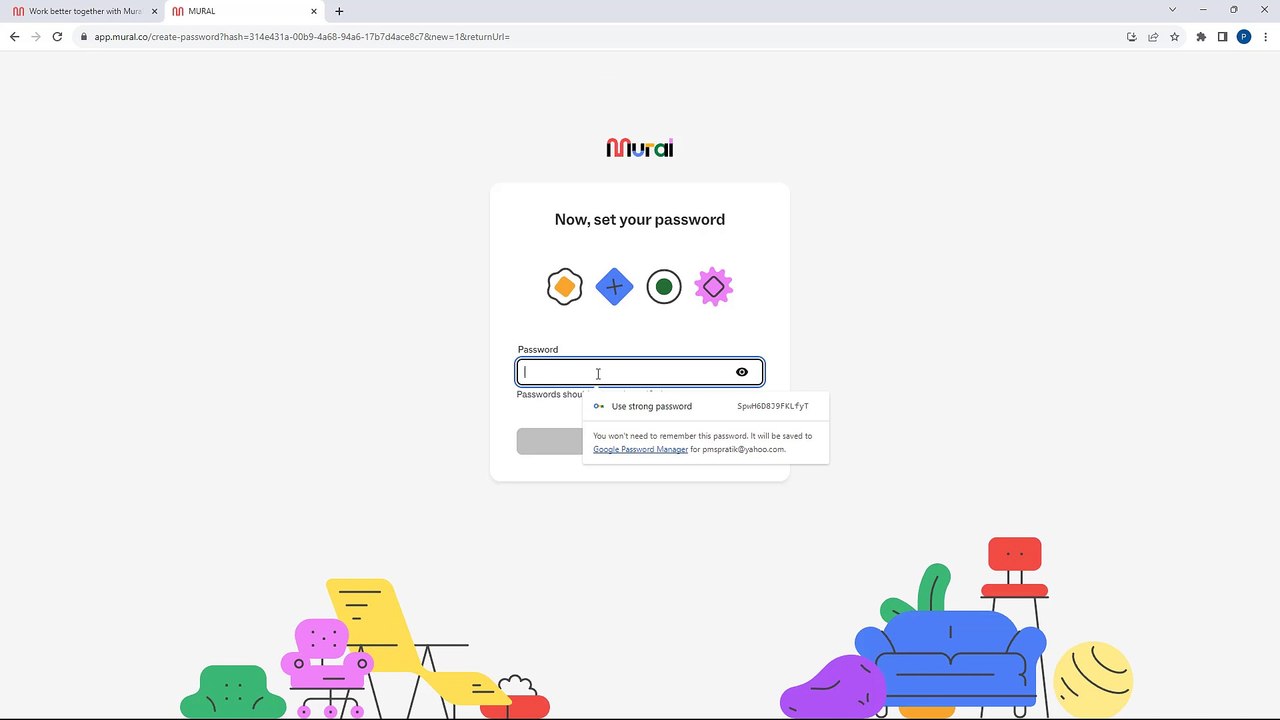Click the Mural logo

coord(640,148)
